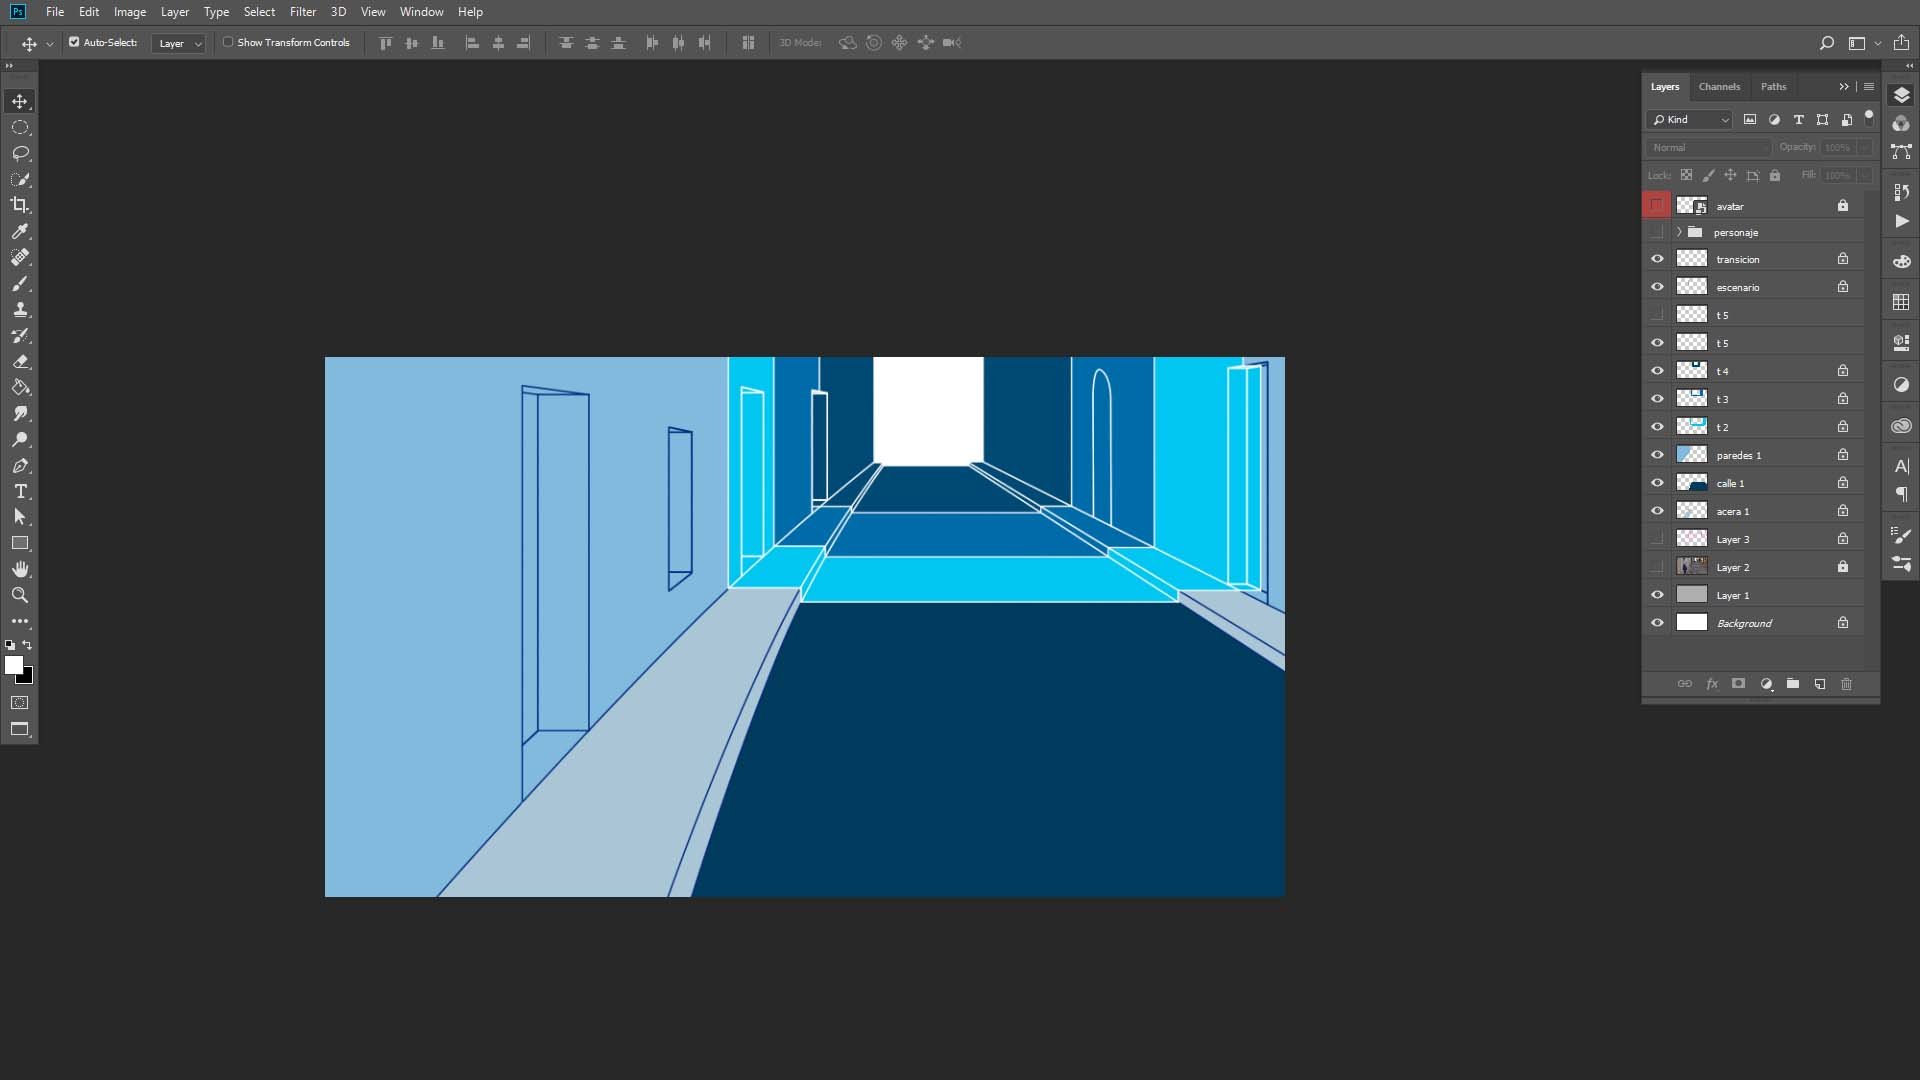The image size is (1920, 1080).
Task: Hide the escenario layer
Action: pos(1657,287)
